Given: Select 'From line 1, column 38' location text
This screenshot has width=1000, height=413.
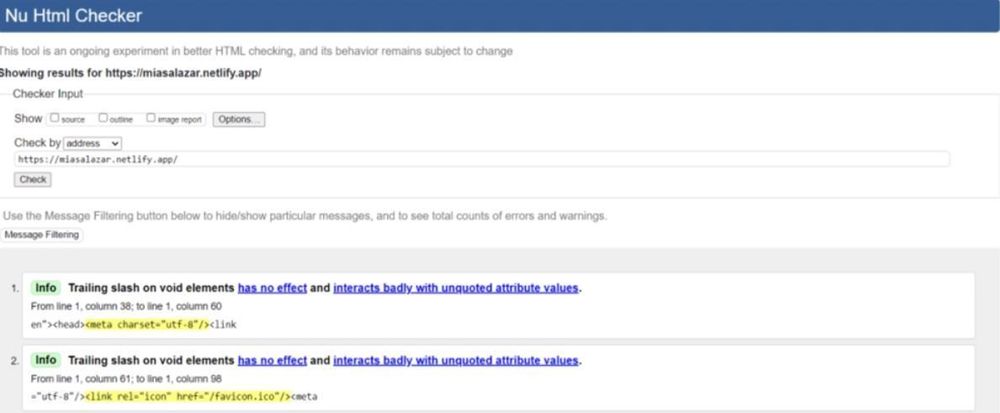Looking at the screenshot, I should pos(126,307).
